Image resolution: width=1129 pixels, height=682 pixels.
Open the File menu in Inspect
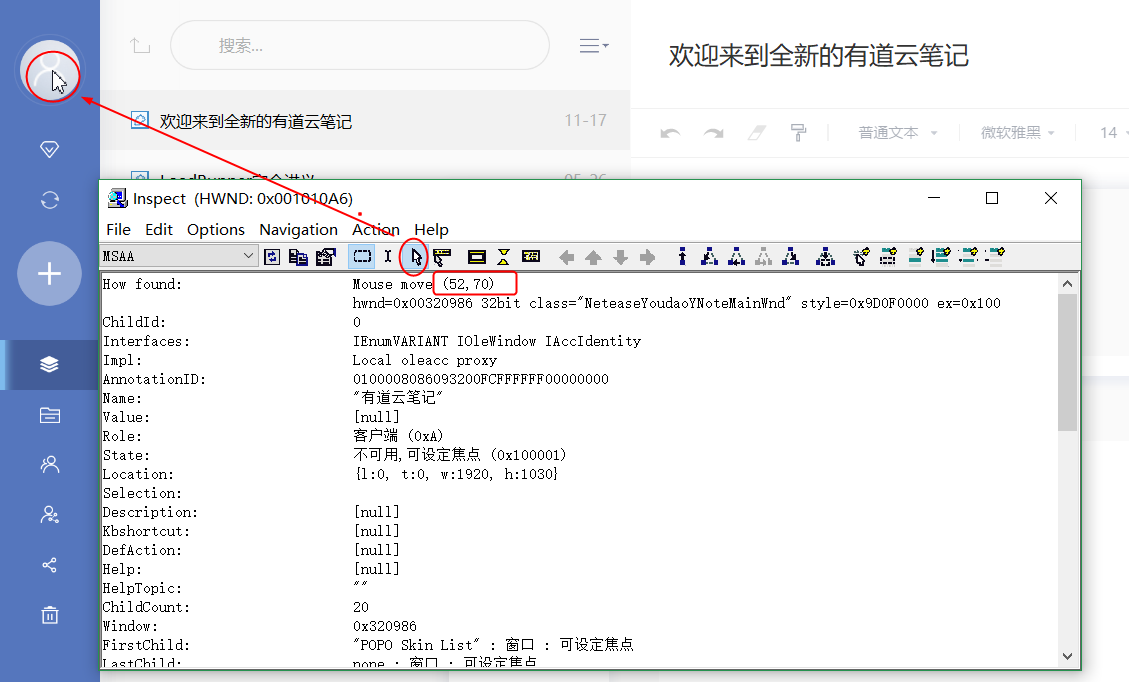pos(118,229)
